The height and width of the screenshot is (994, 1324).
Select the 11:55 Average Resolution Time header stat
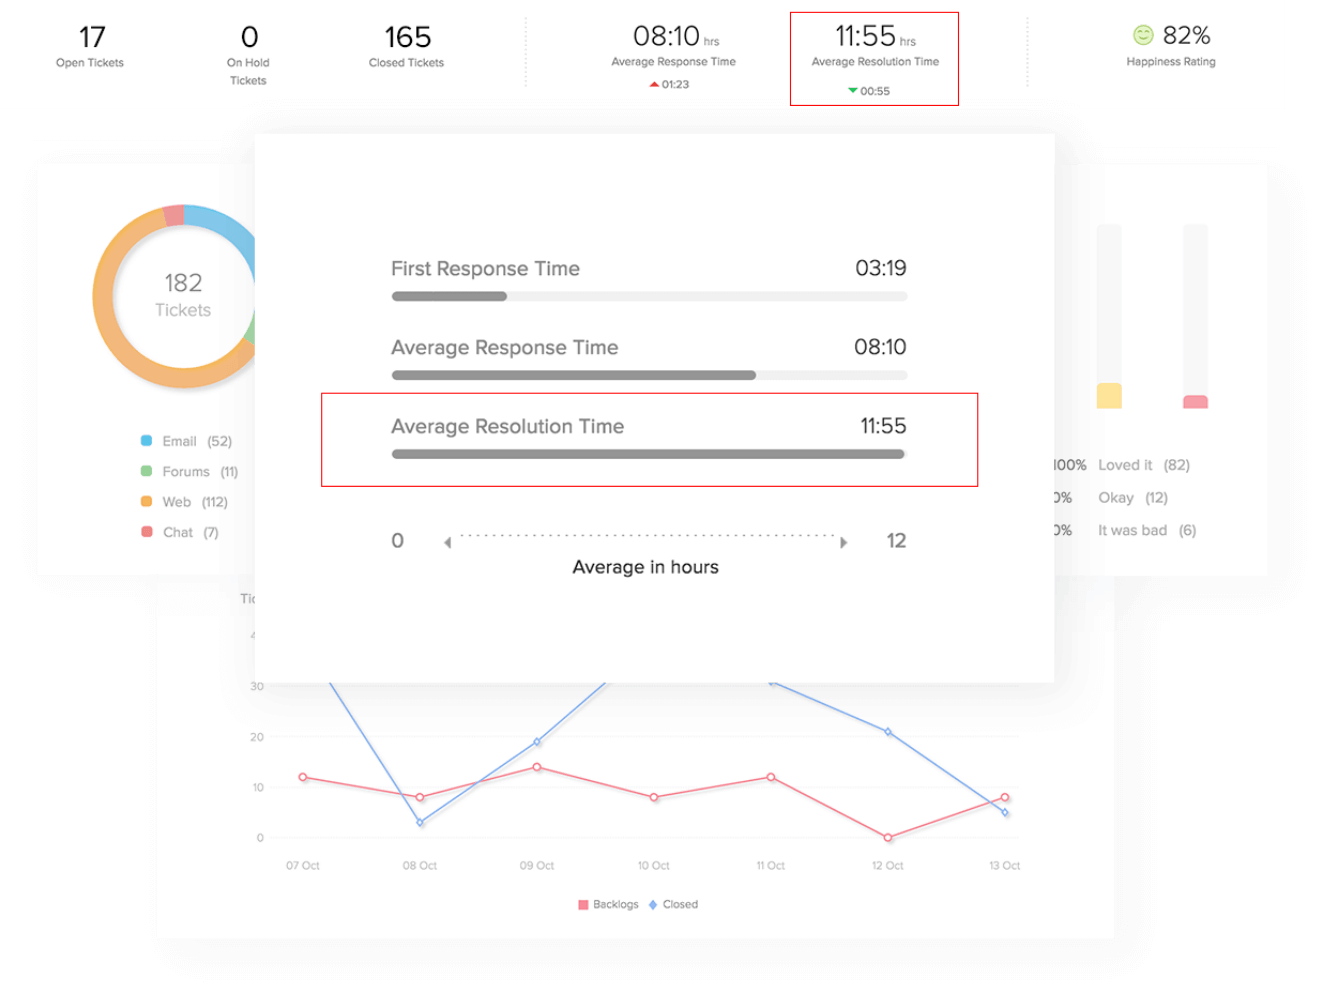point(875,59)
